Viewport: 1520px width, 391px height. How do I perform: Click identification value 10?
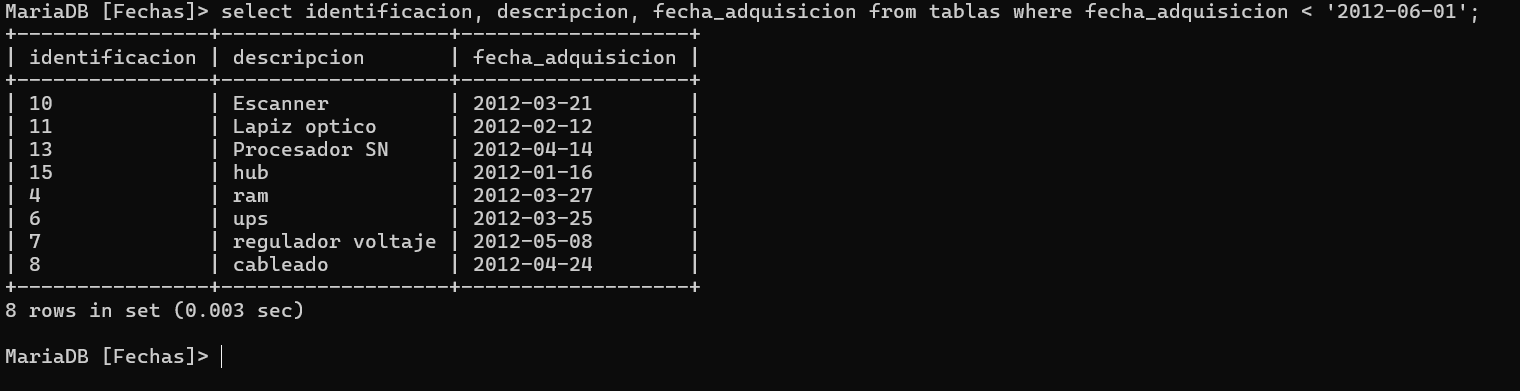coord(41,103)
